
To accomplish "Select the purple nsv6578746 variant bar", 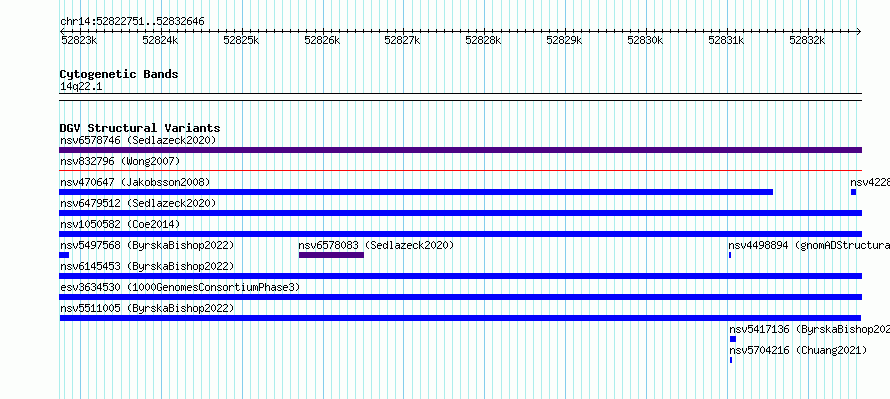I will tap(460, 150).
